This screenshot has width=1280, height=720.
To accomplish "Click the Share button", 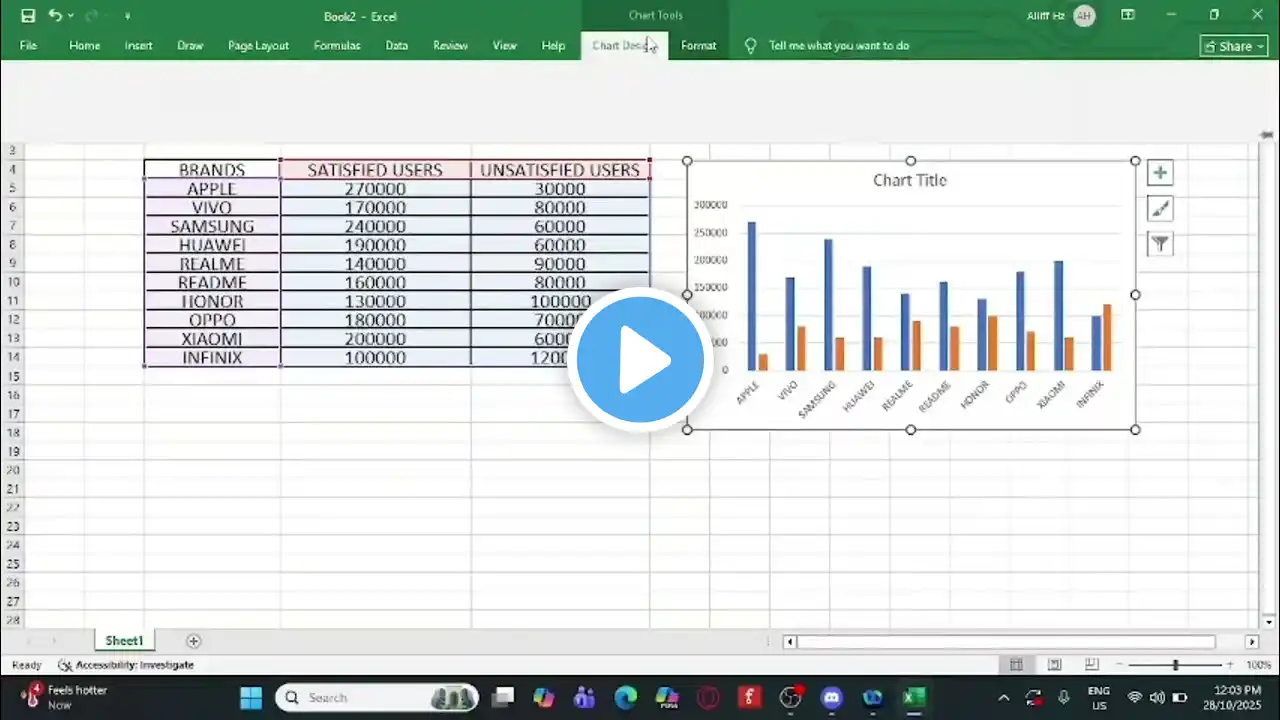I will pos(1233,46).
